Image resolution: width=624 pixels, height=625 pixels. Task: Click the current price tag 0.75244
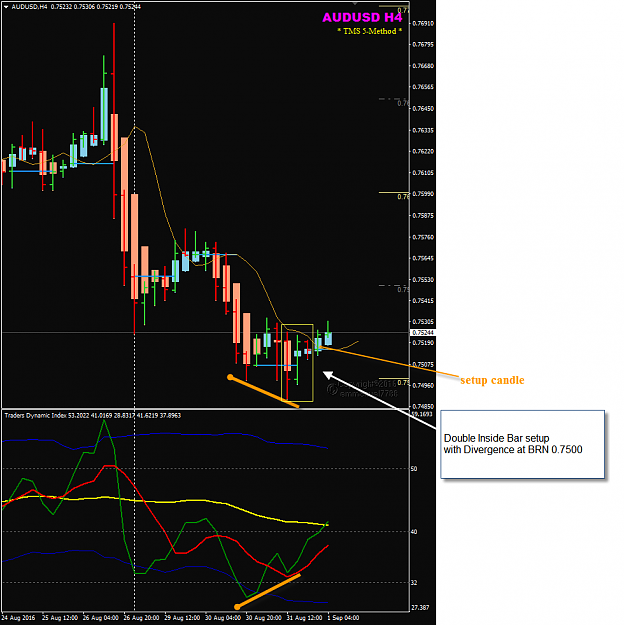point(423,332)
